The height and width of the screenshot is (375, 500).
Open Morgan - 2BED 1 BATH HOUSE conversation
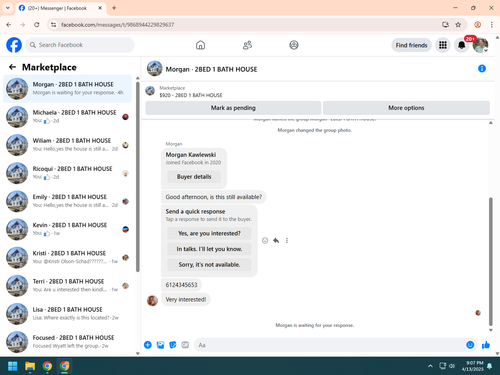coord(67,89)
